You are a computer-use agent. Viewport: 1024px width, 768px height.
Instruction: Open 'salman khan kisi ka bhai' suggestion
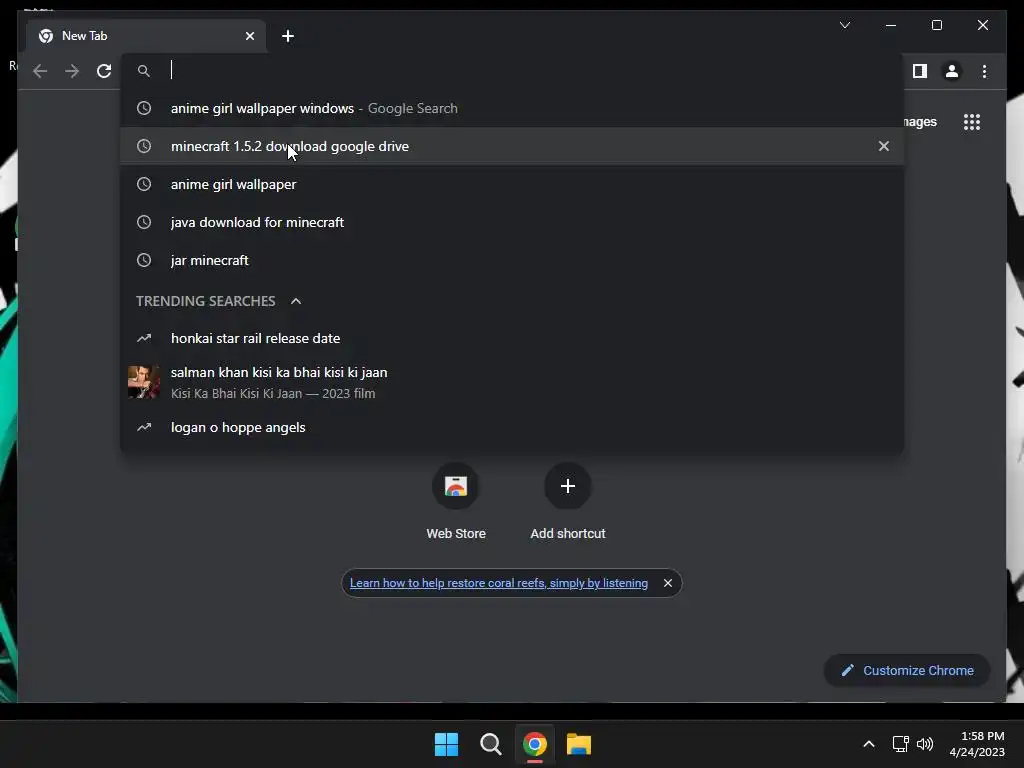[512, 382]
